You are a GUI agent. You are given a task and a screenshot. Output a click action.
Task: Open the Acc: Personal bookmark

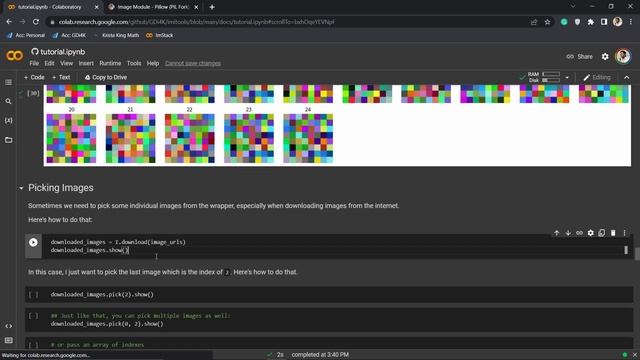pyautogui.click(x=26, y=36)
